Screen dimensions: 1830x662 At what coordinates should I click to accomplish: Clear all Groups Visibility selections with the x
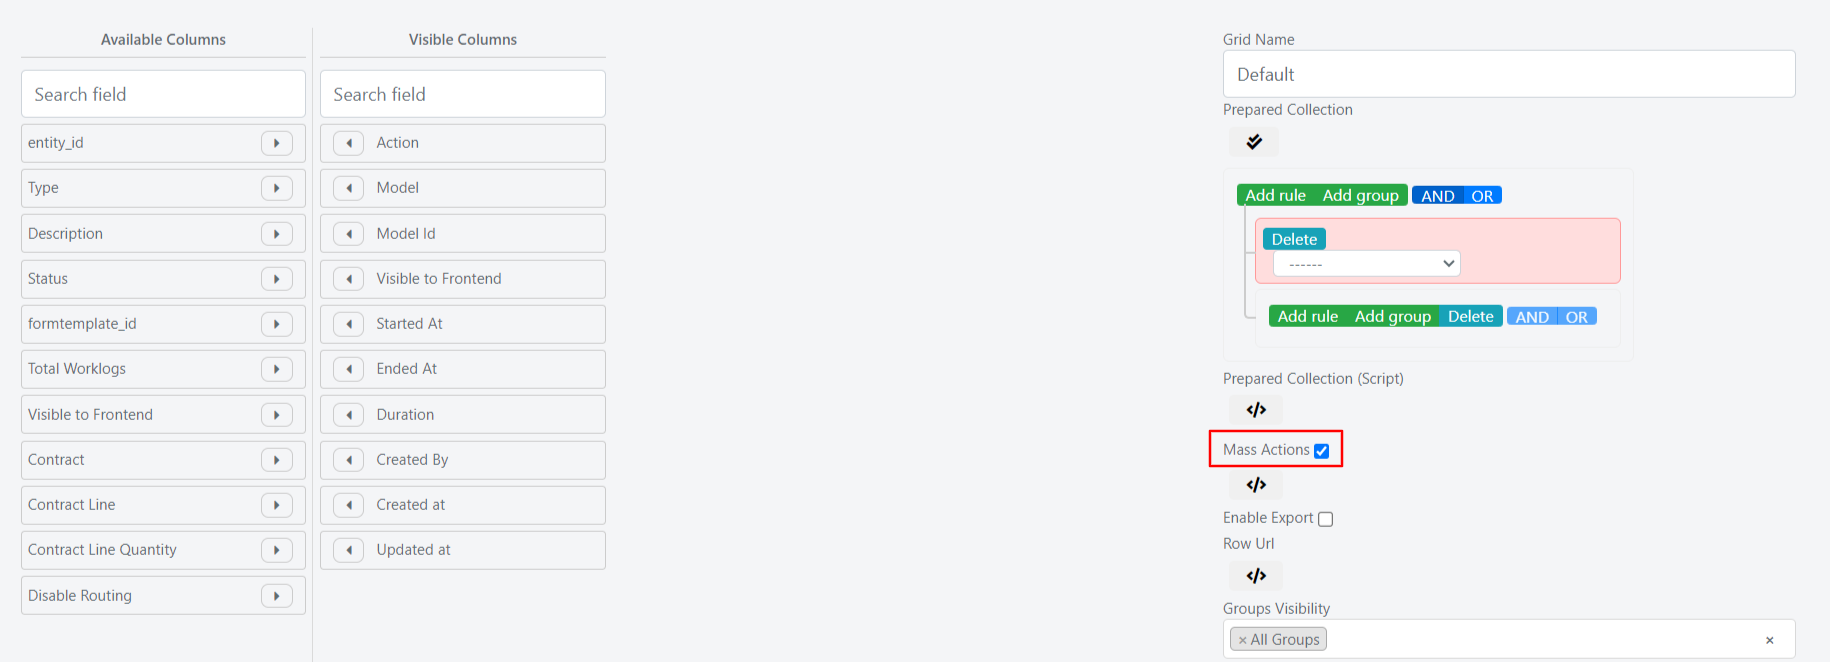(x=1769, y=640)
